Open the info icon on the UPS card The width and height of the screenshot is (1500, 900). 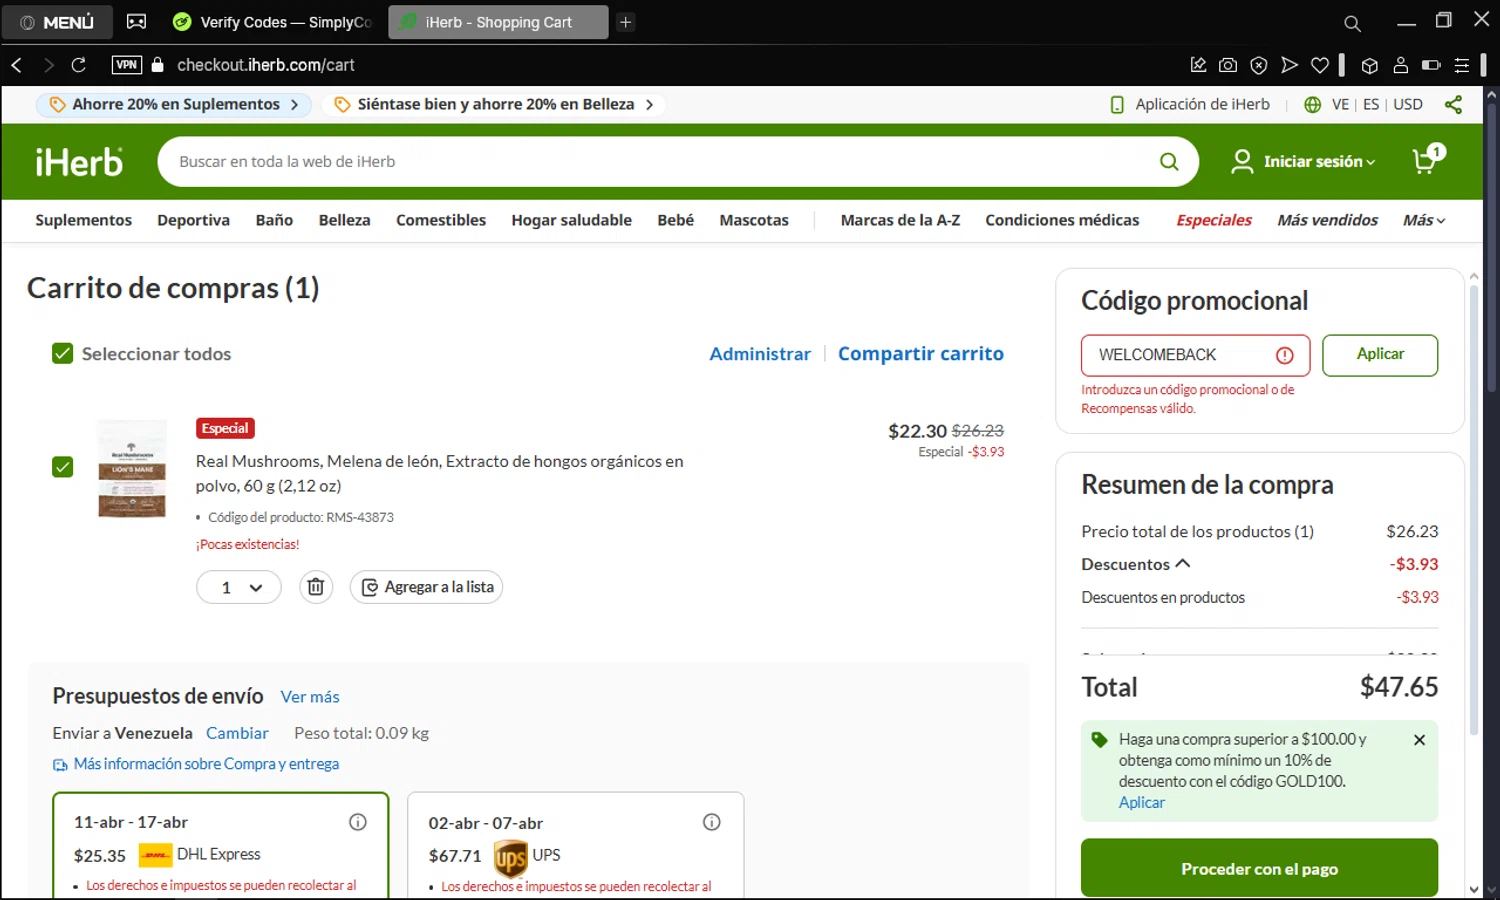point(712,822)
